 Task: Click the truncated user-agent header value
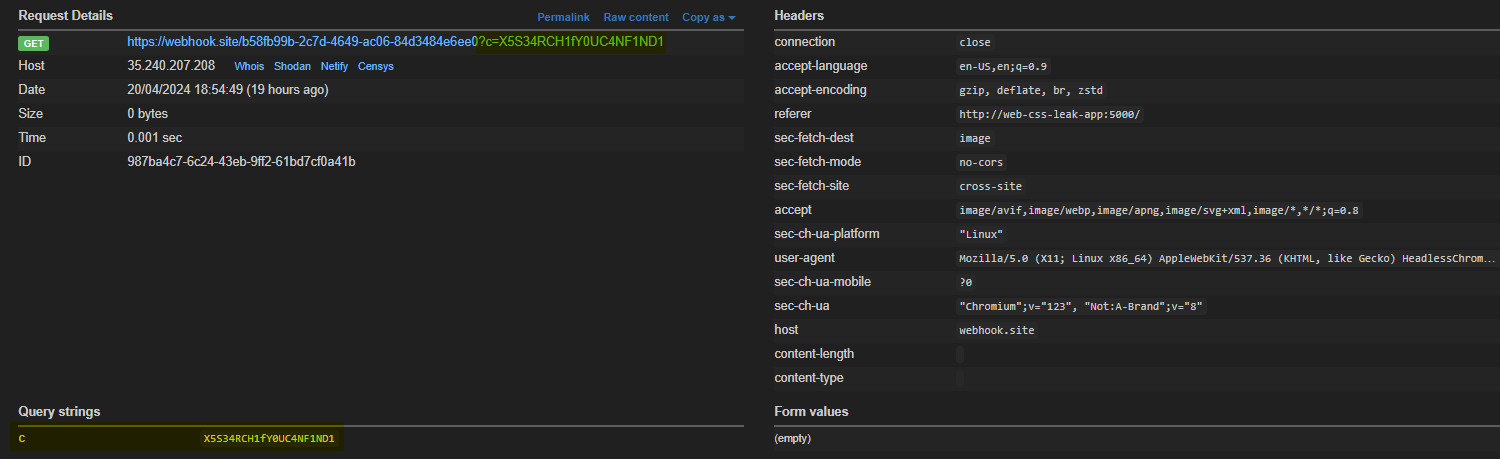[x=1228, y=258]
